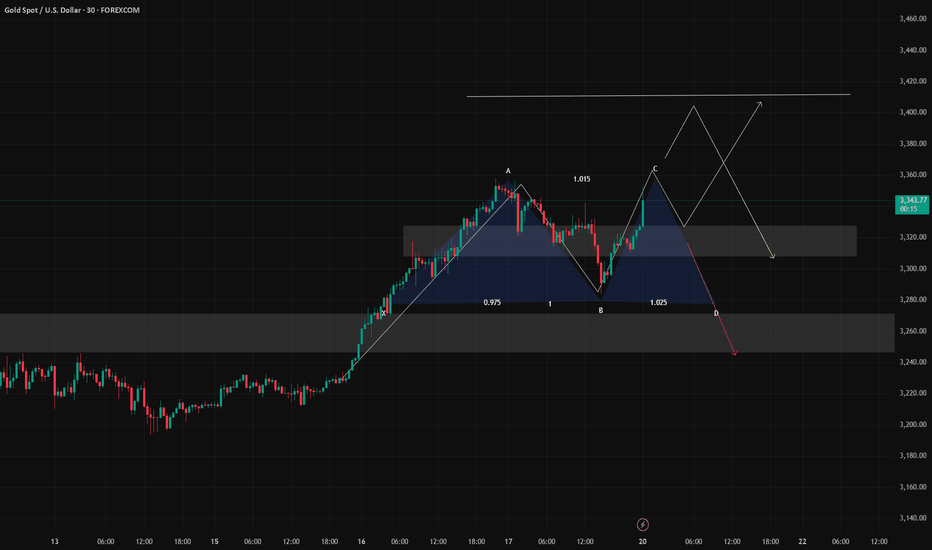Click date label 22 on time axis
The width and height of the screenshot is (932, 550).
click(x=802, y=542)
